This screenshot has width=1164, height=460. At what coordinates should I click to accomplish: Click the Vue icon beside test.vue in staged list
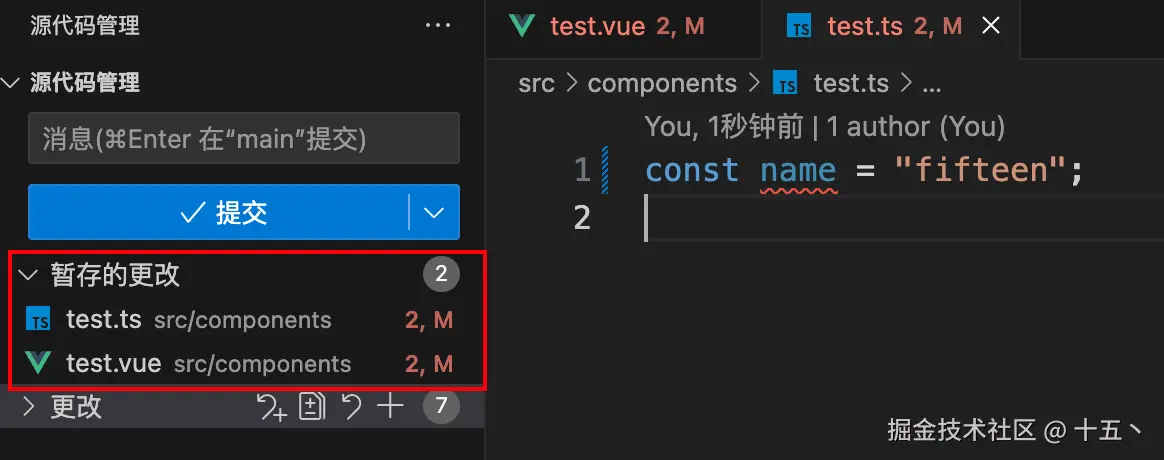tap(38, 364)
